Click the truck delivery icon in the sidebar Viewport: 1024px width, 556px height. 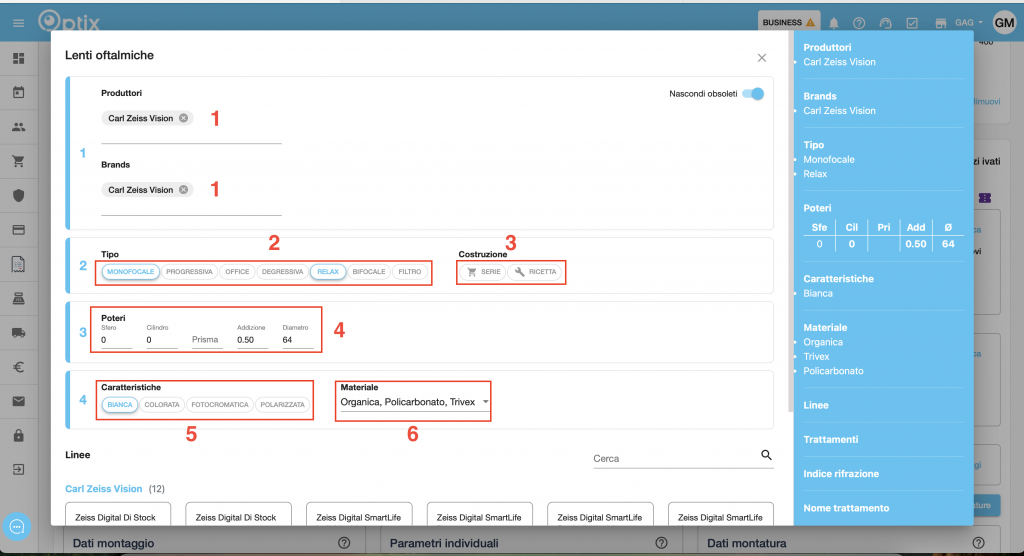[18, 333]
